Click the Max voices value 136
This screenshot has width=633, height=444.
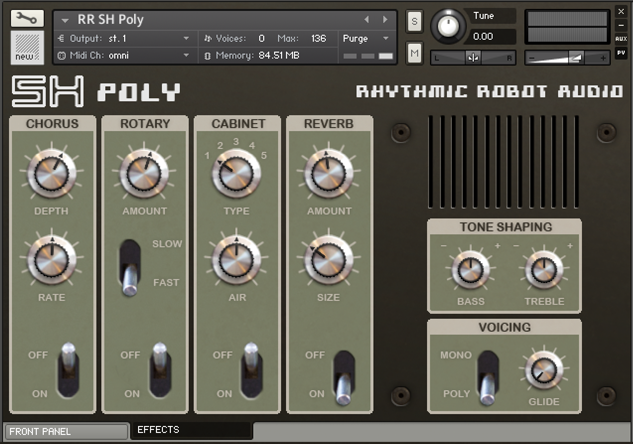pyautogui.click(x=319, y=39)
